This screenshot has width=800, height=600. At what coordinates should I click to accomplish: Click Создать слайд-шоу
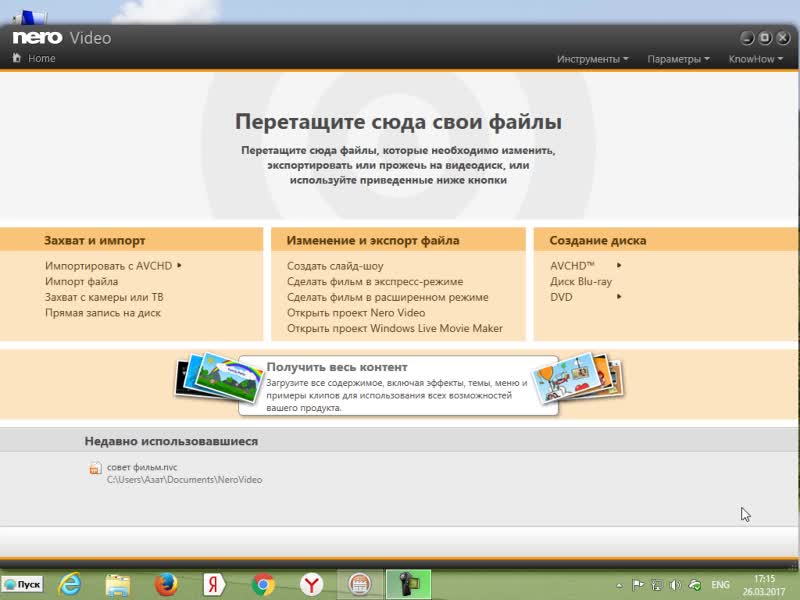click(335, 266)
